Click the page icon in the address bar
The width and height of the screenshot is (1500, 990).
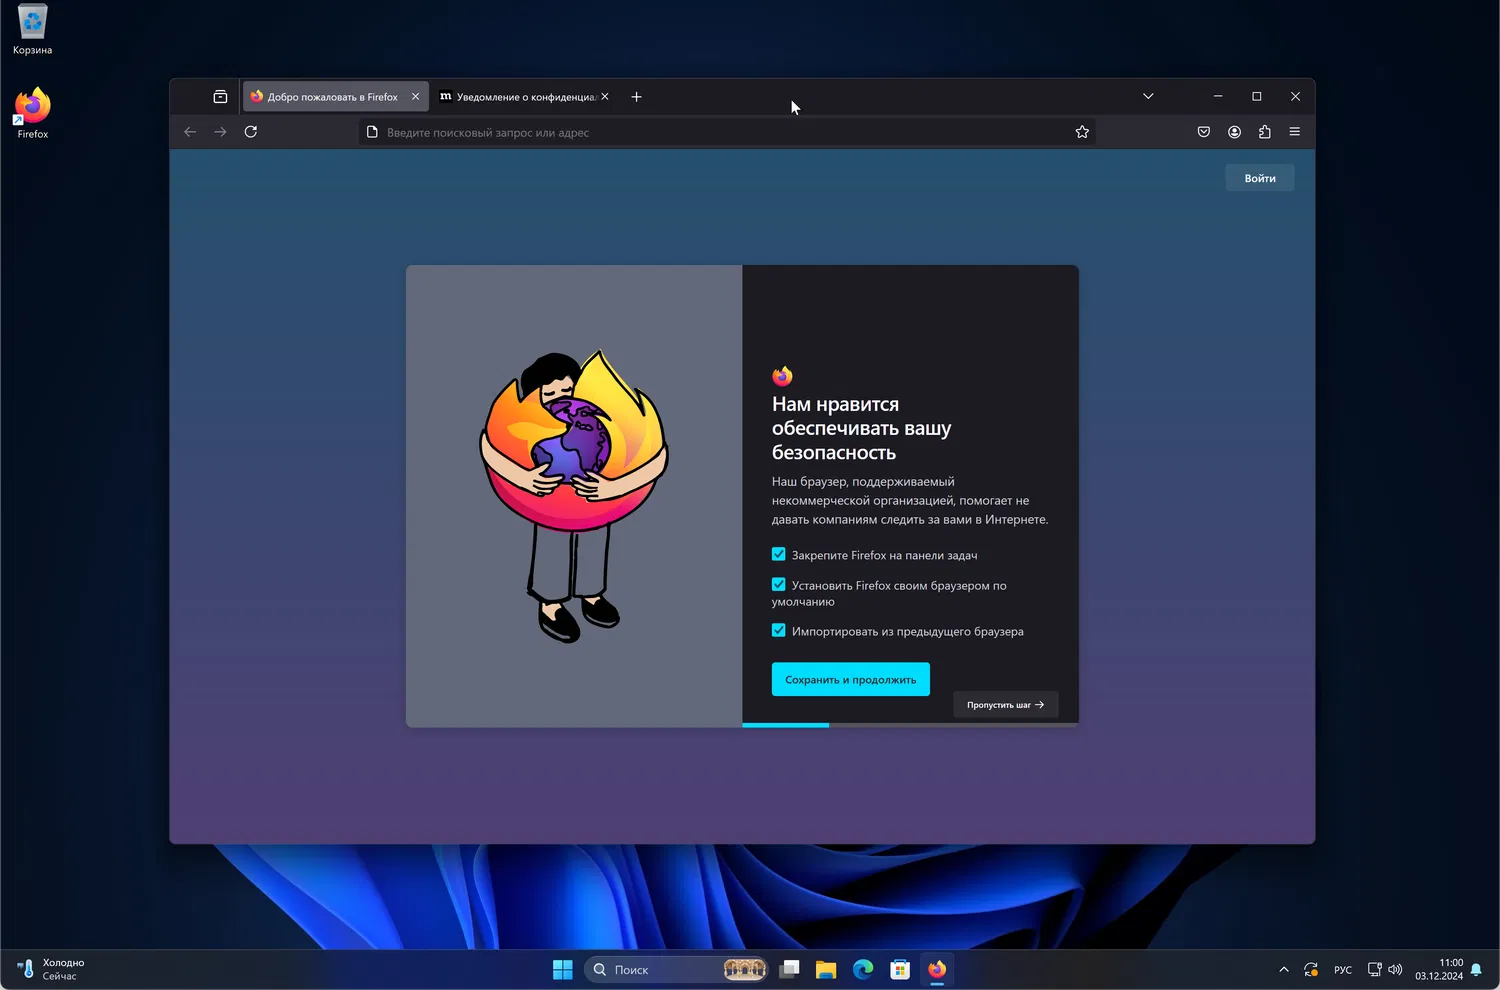[372, 132]
